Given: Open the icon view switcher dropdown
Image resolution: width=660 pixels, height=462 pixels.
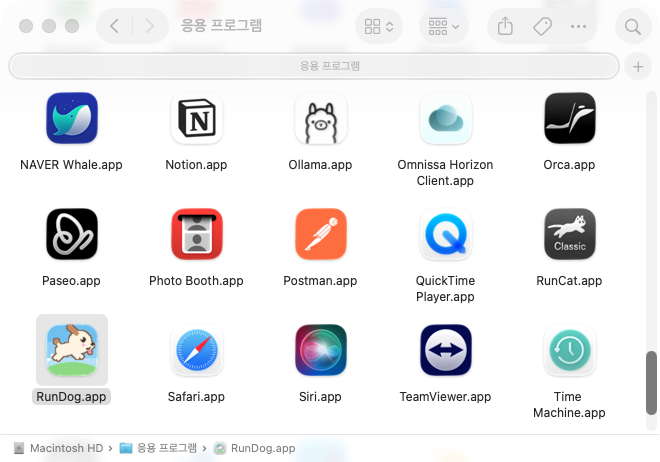Looking at the screenshot, I should point(379,26).
